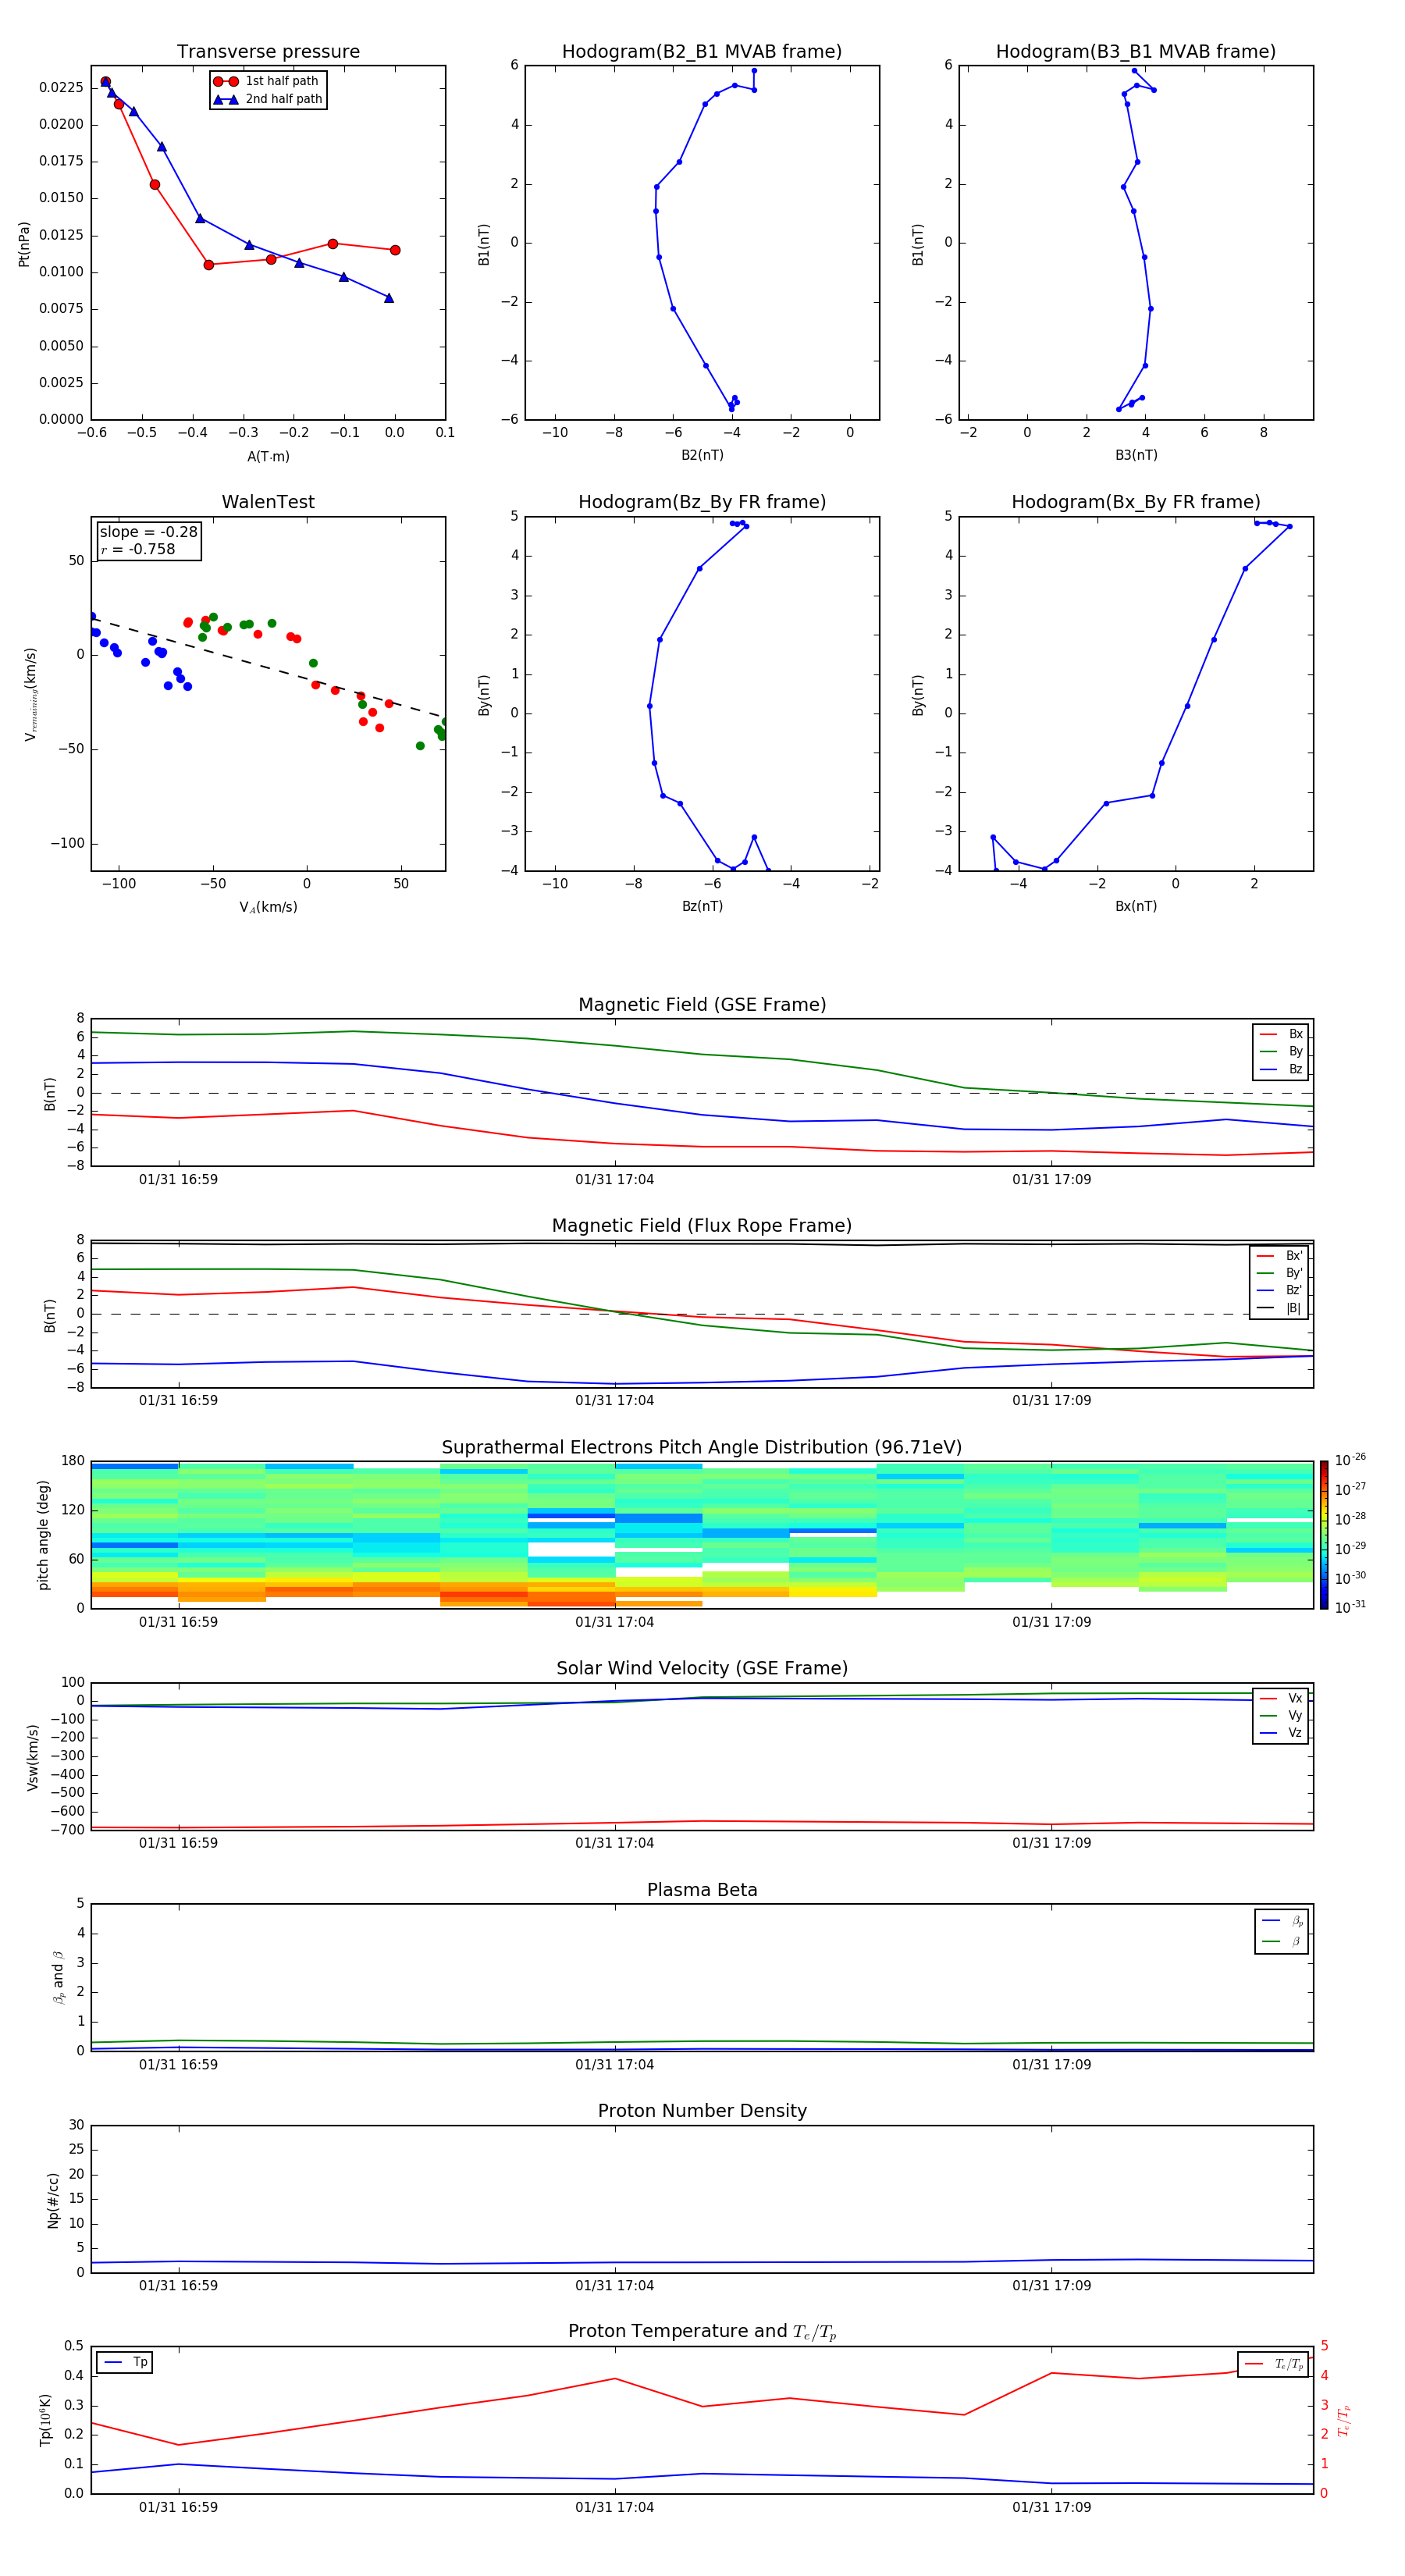1405x2576 pixels.
Task: Click the 'B3(nT)' x-axis label
Action: [1136, 455]
